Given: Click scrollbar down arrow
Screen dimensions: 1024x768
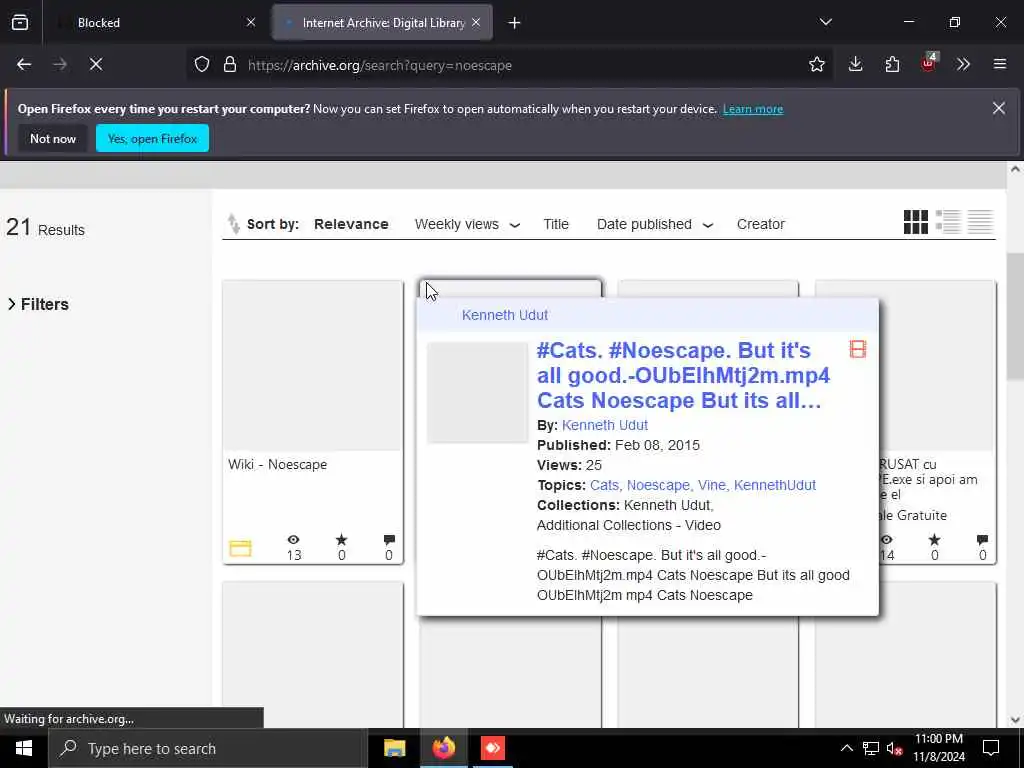Looking at the screenshot, I should pyautogui.click(x=1015, y=720).
